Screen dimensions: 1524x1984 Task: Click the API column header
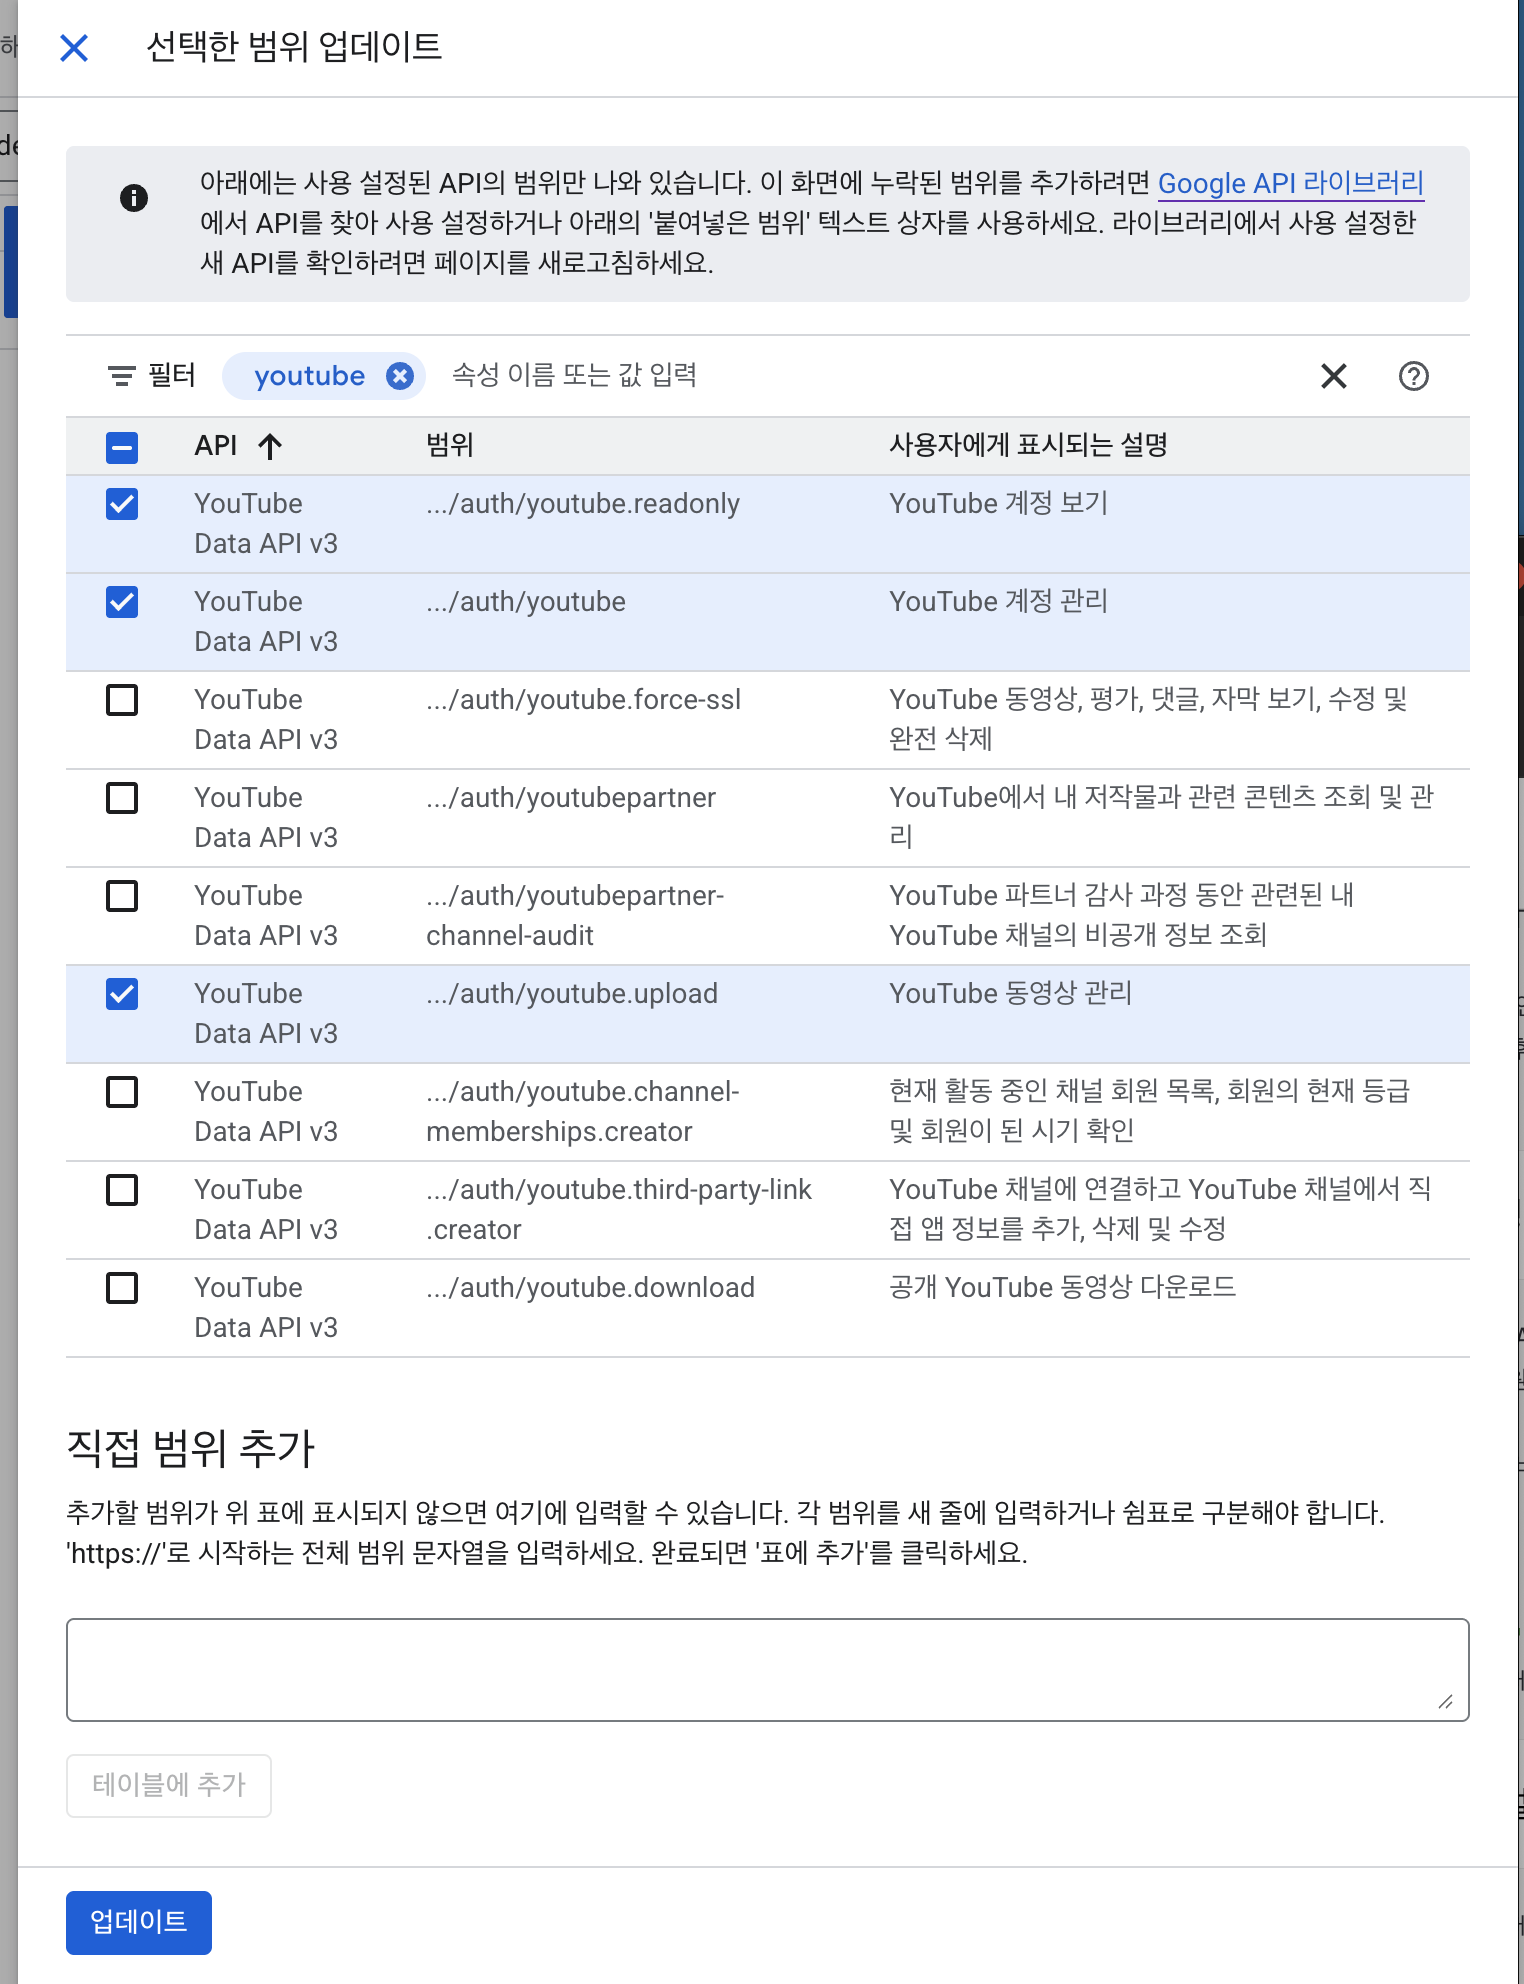click(x=216, y=445)
